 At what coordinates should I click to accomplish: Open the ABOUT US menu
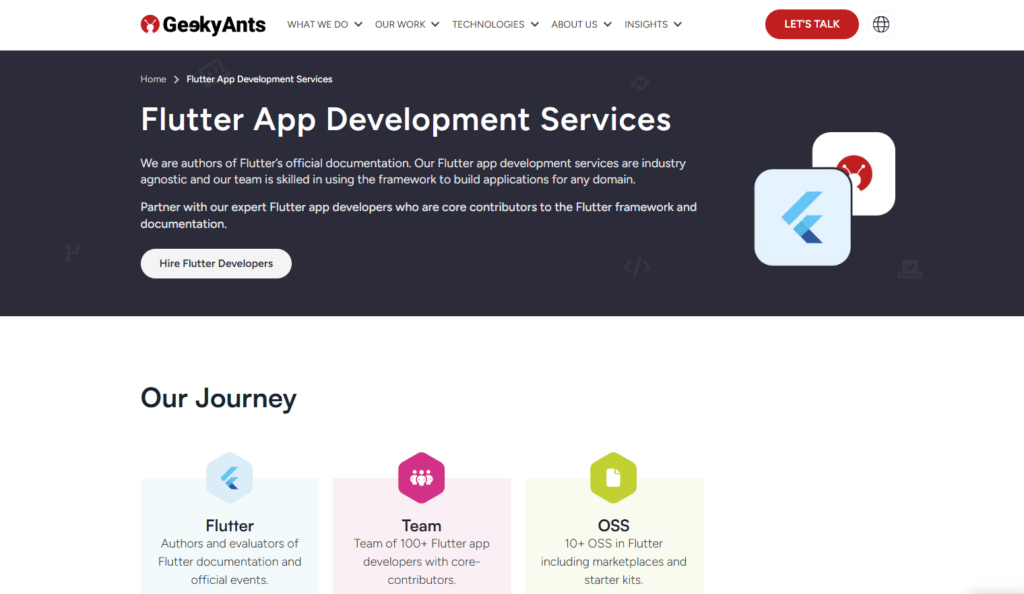pyautogui.click(x=581, y=25)
